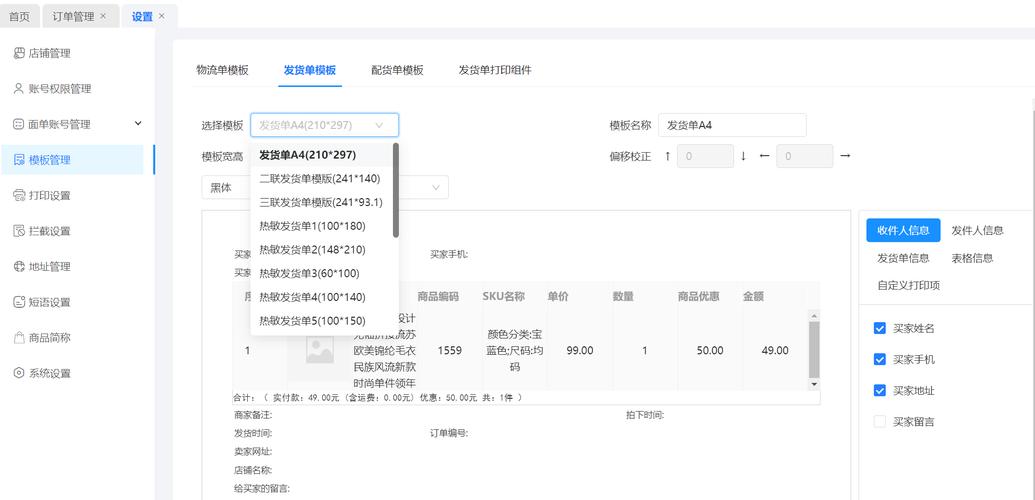Switch to the 物流单模板 tab
This screenshot has height=500, width=1035.
[222, 70]
